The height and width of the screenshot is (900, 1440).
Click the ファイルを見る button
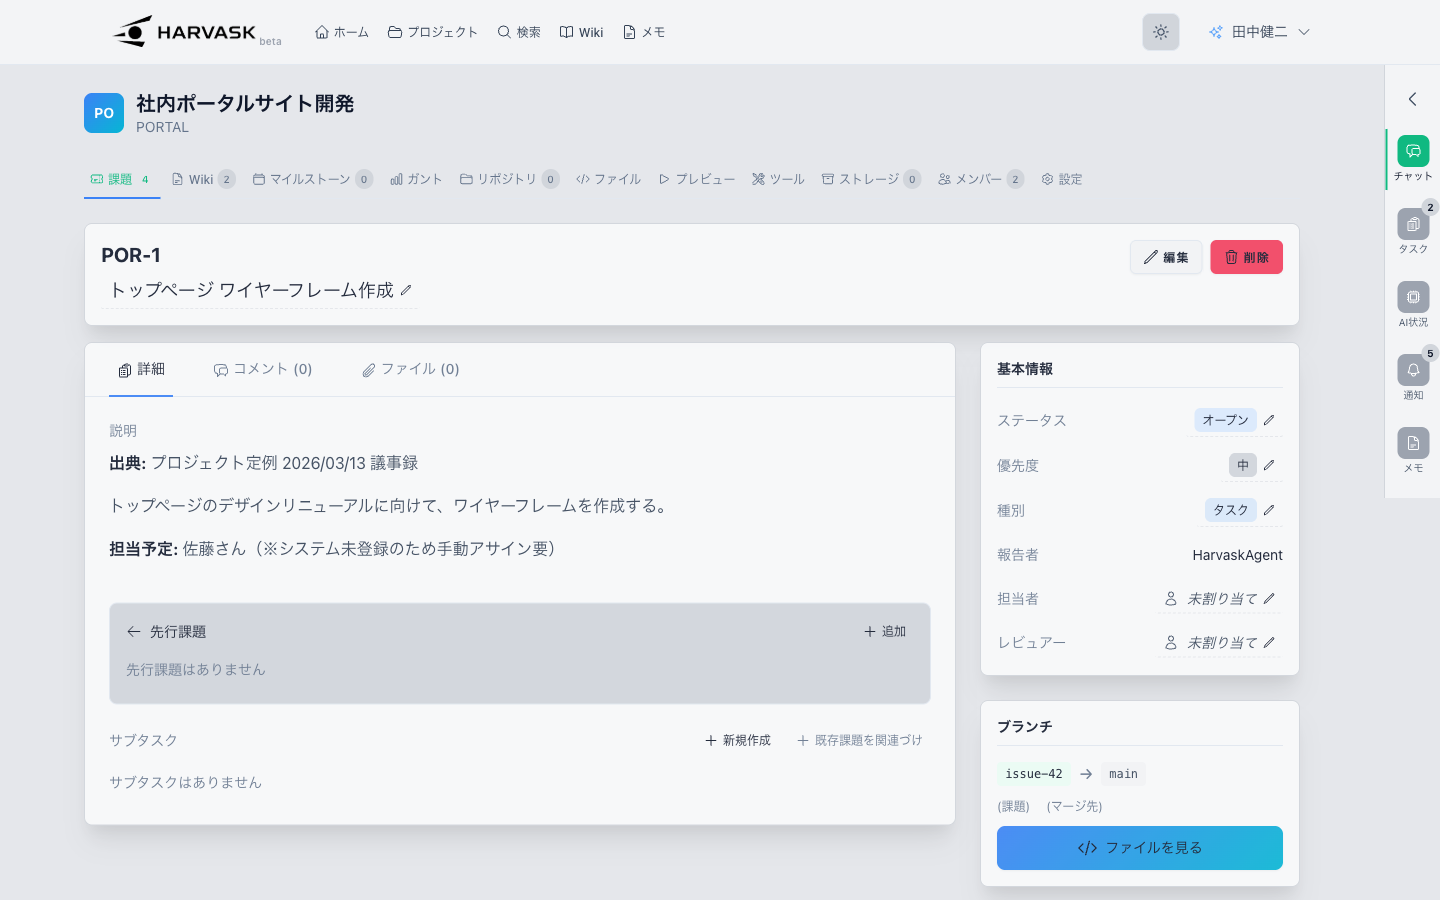coord(1139,848)
